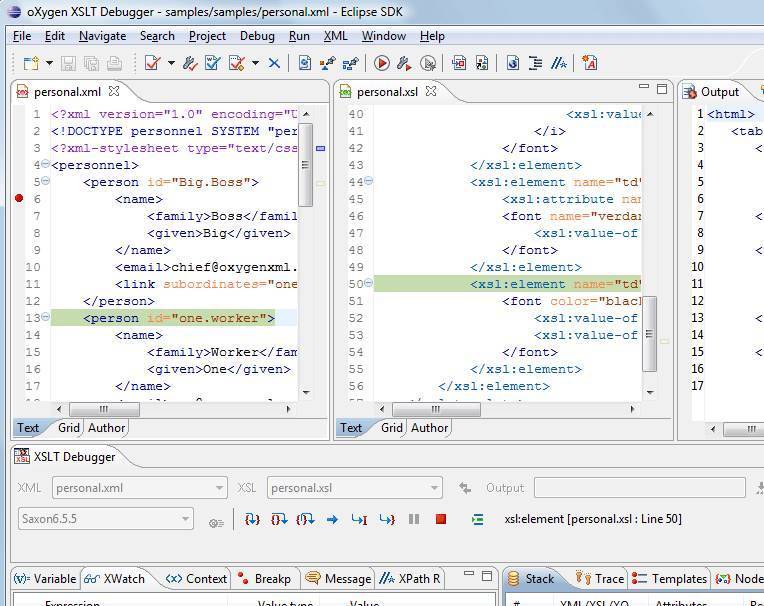Open the Validate options dropdown arrow
Viewport: 764px width, 606px height.
(x=171, y=63)
